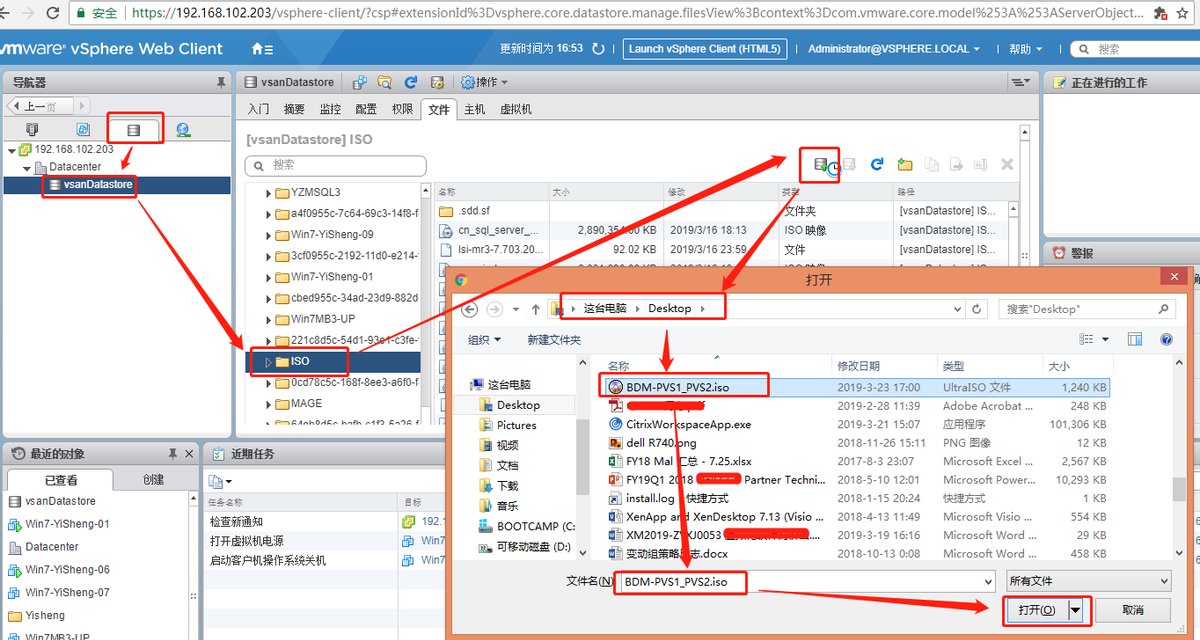Create a new folder in datastore
1200x640 pixels.
click(x=904, y=164)
